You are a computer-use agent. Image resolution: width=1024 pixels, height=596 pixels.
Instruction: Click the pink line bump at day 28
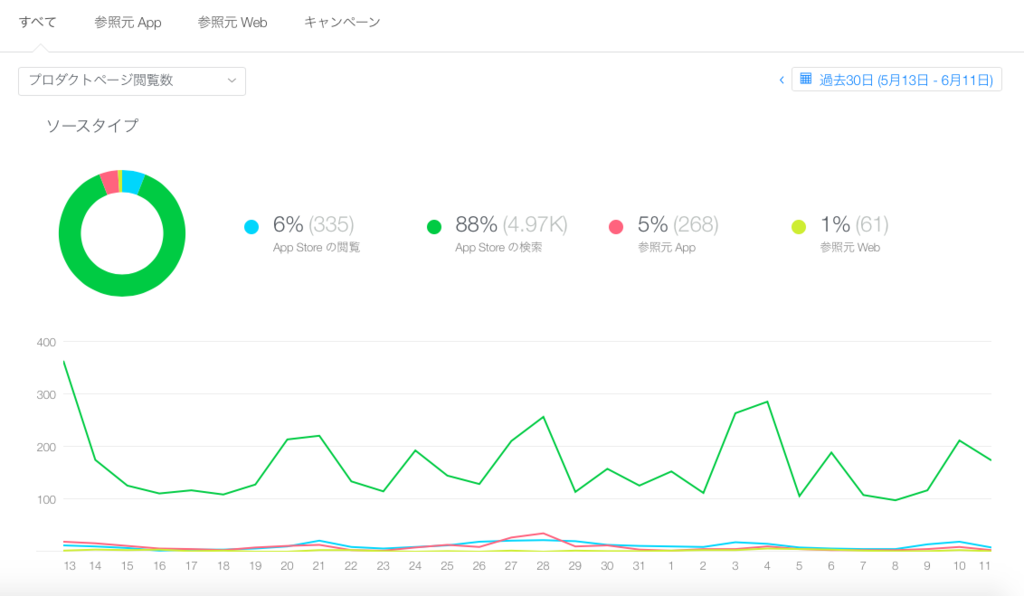pyautogui.click(x=543, y=533)
